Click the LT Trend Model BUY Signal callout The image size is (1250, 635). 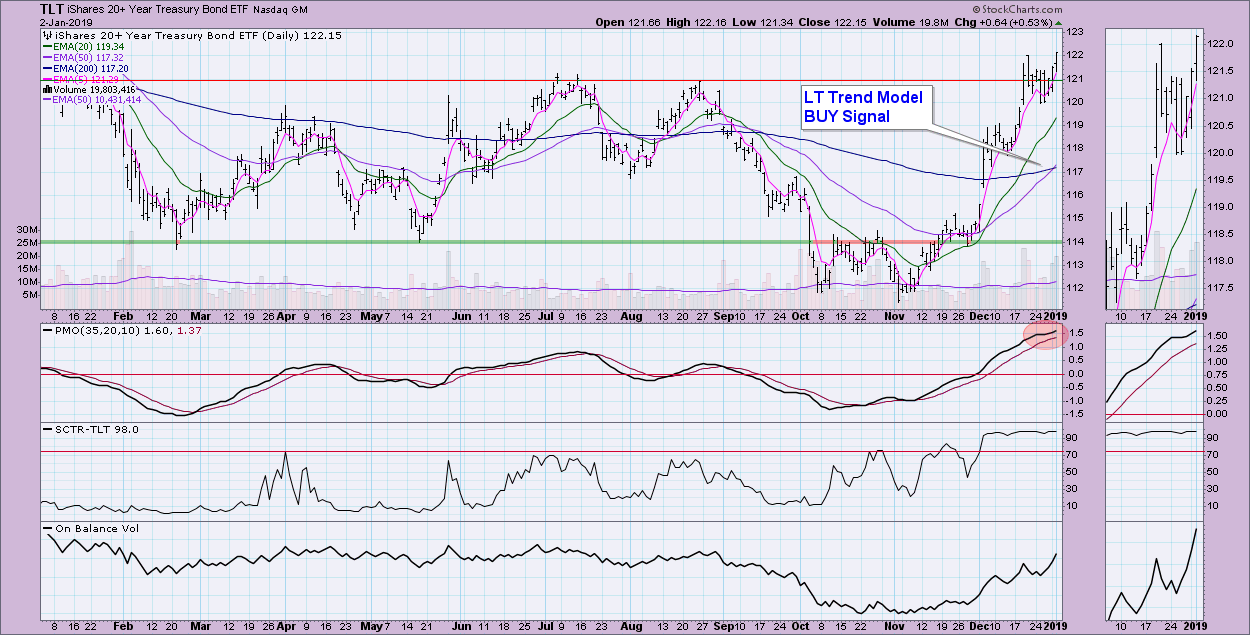[866, 106]
